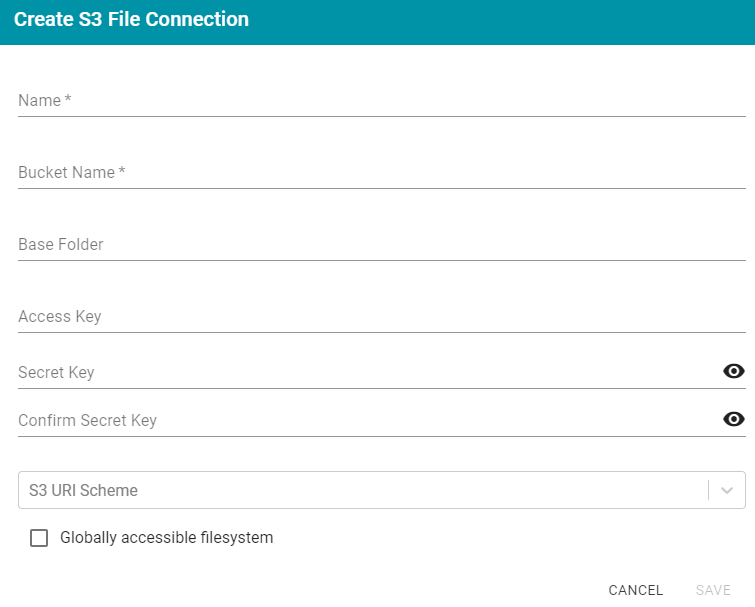This screenshot has width=755, height=607.
Task: Click the asterisk beside Bucket Name label
Action: click(122, 170)
